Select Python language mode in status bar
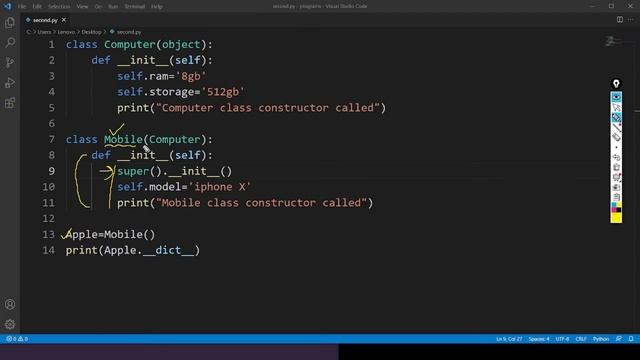 coord(601,339)
